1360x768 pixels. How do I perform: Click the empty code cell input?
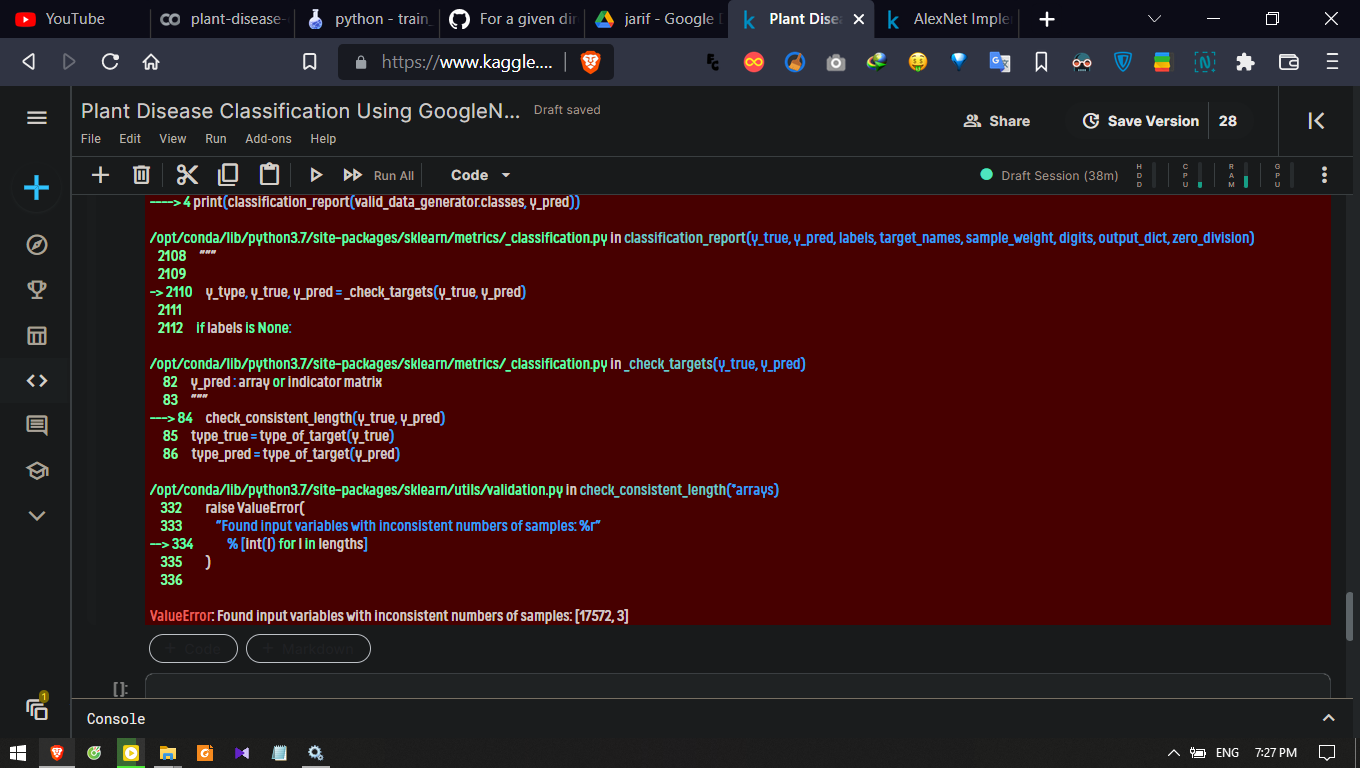(738, 686)
